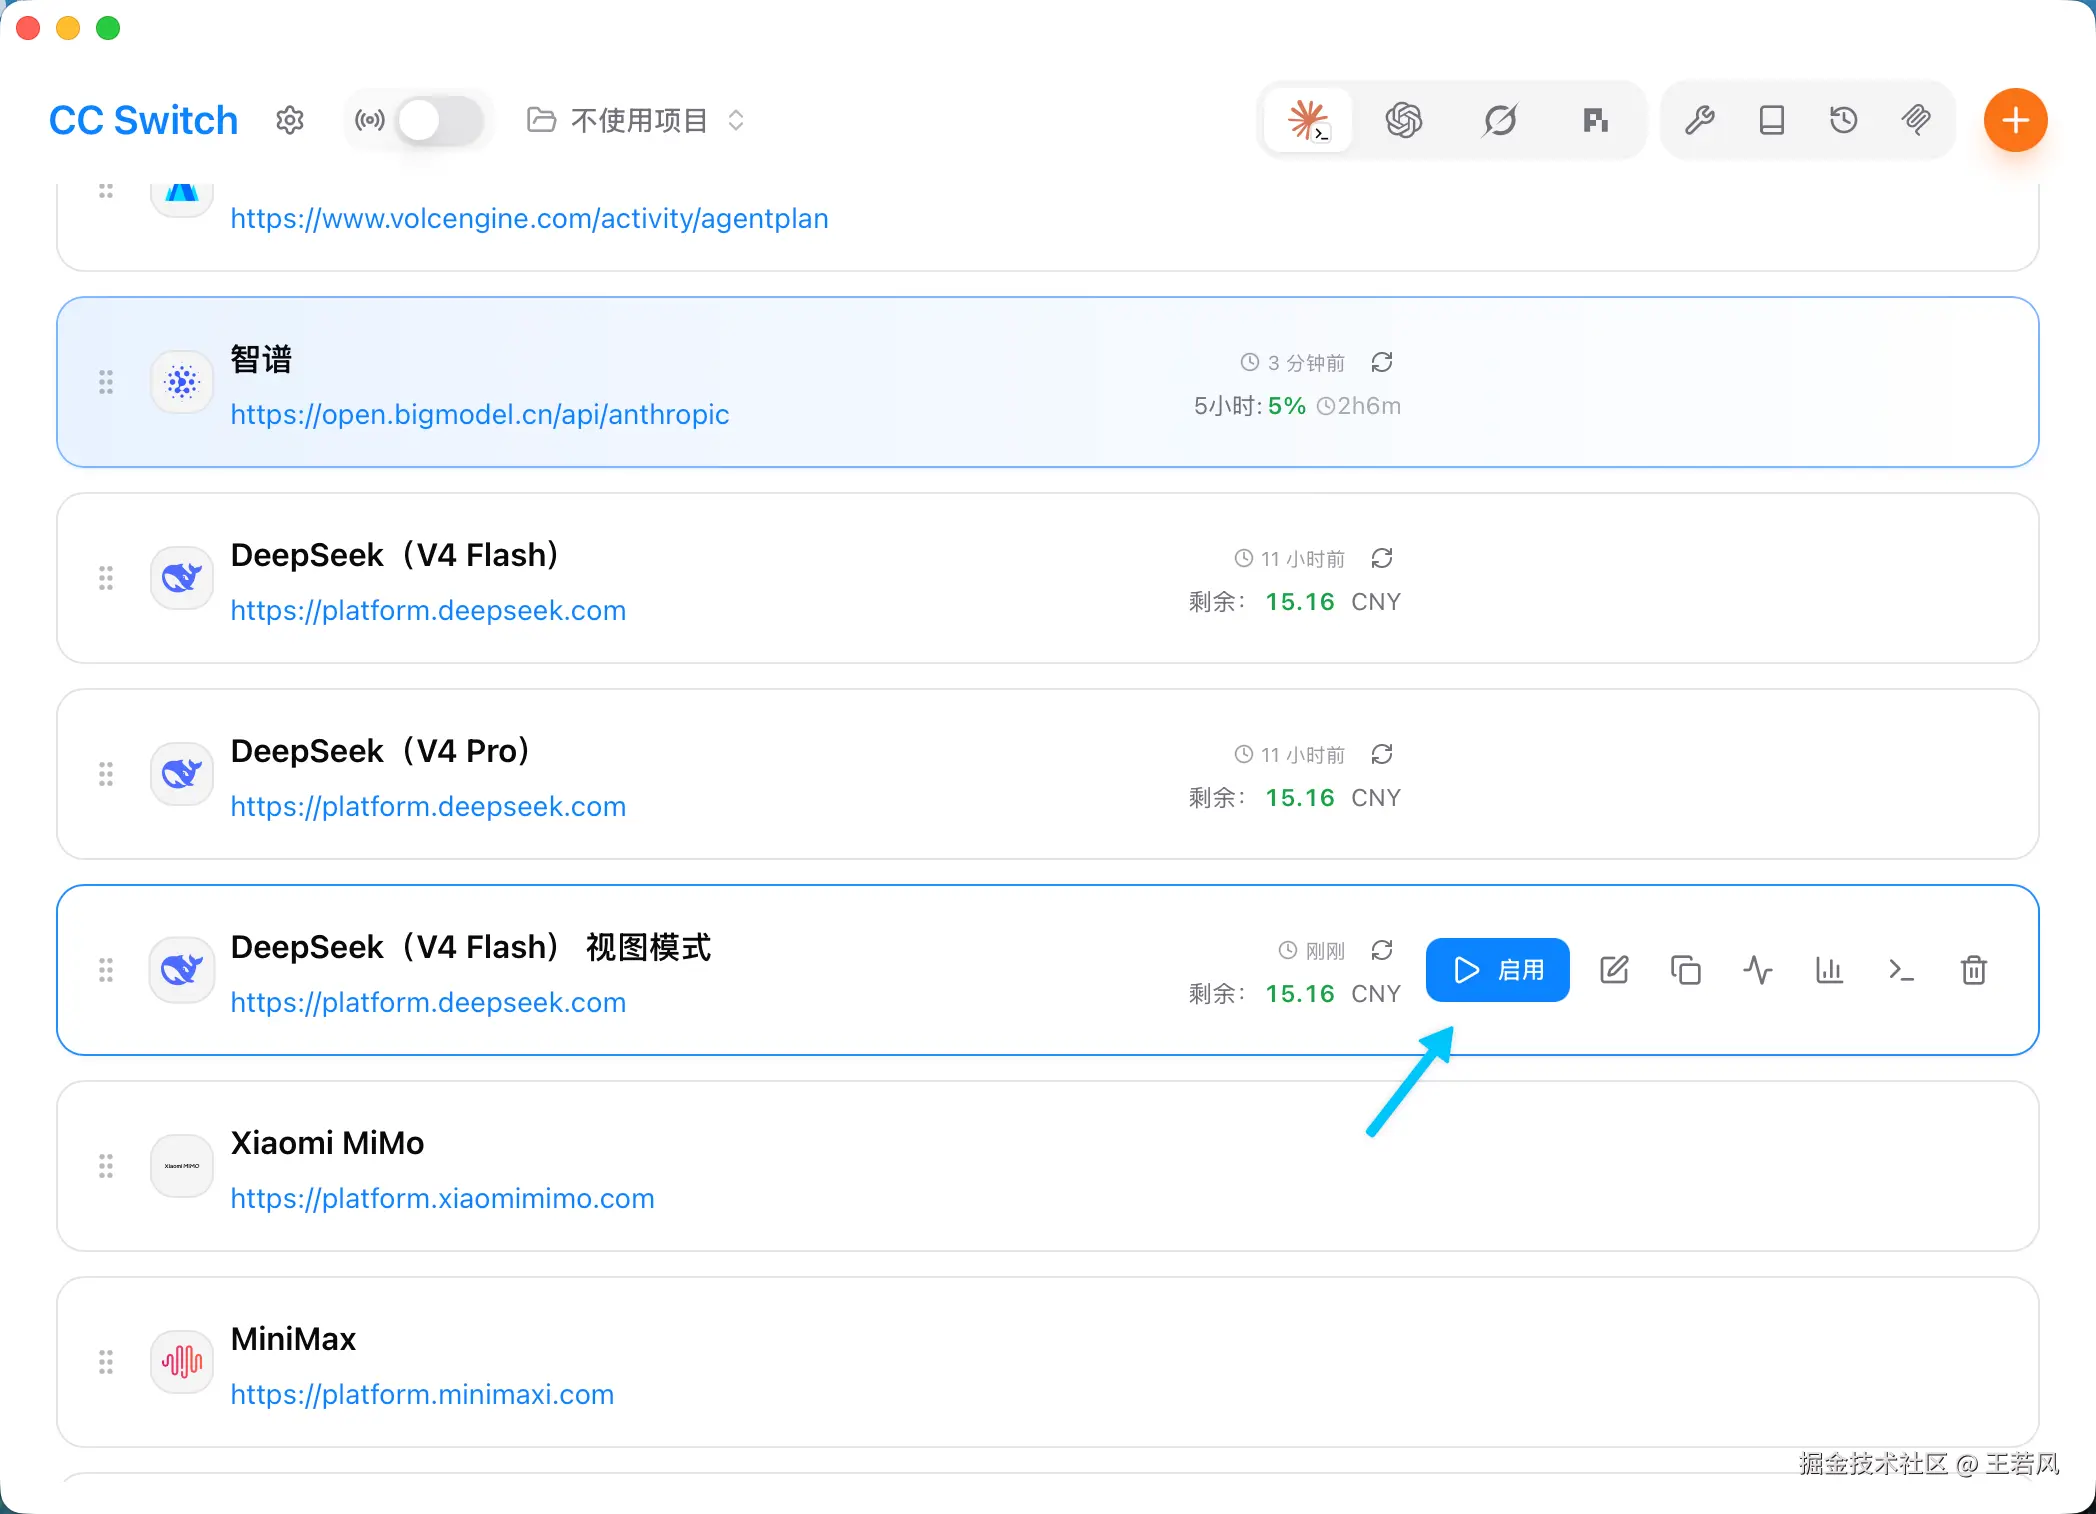The image size is (2096, 1514).
Task: Refresh balance for DeepSeek (V4 Pro)
Action: (x=1382, y=754)
